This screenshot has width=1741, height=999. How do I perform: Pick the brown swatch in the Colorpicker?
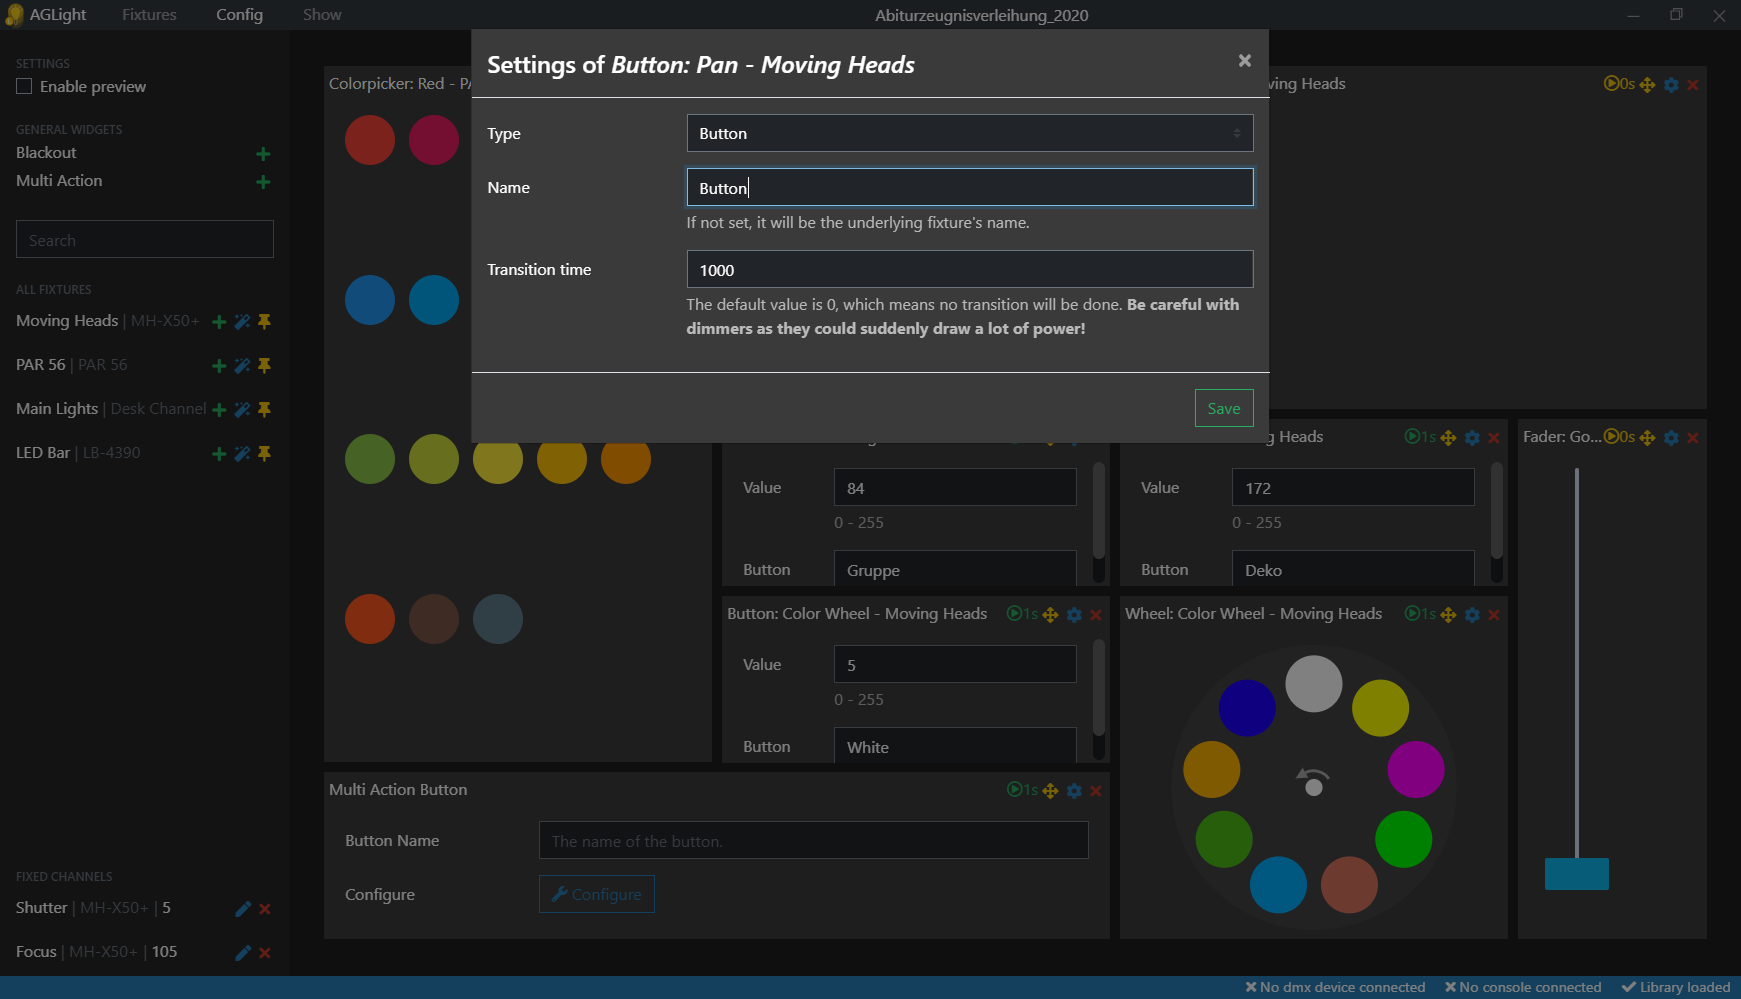tap(434, 619)
